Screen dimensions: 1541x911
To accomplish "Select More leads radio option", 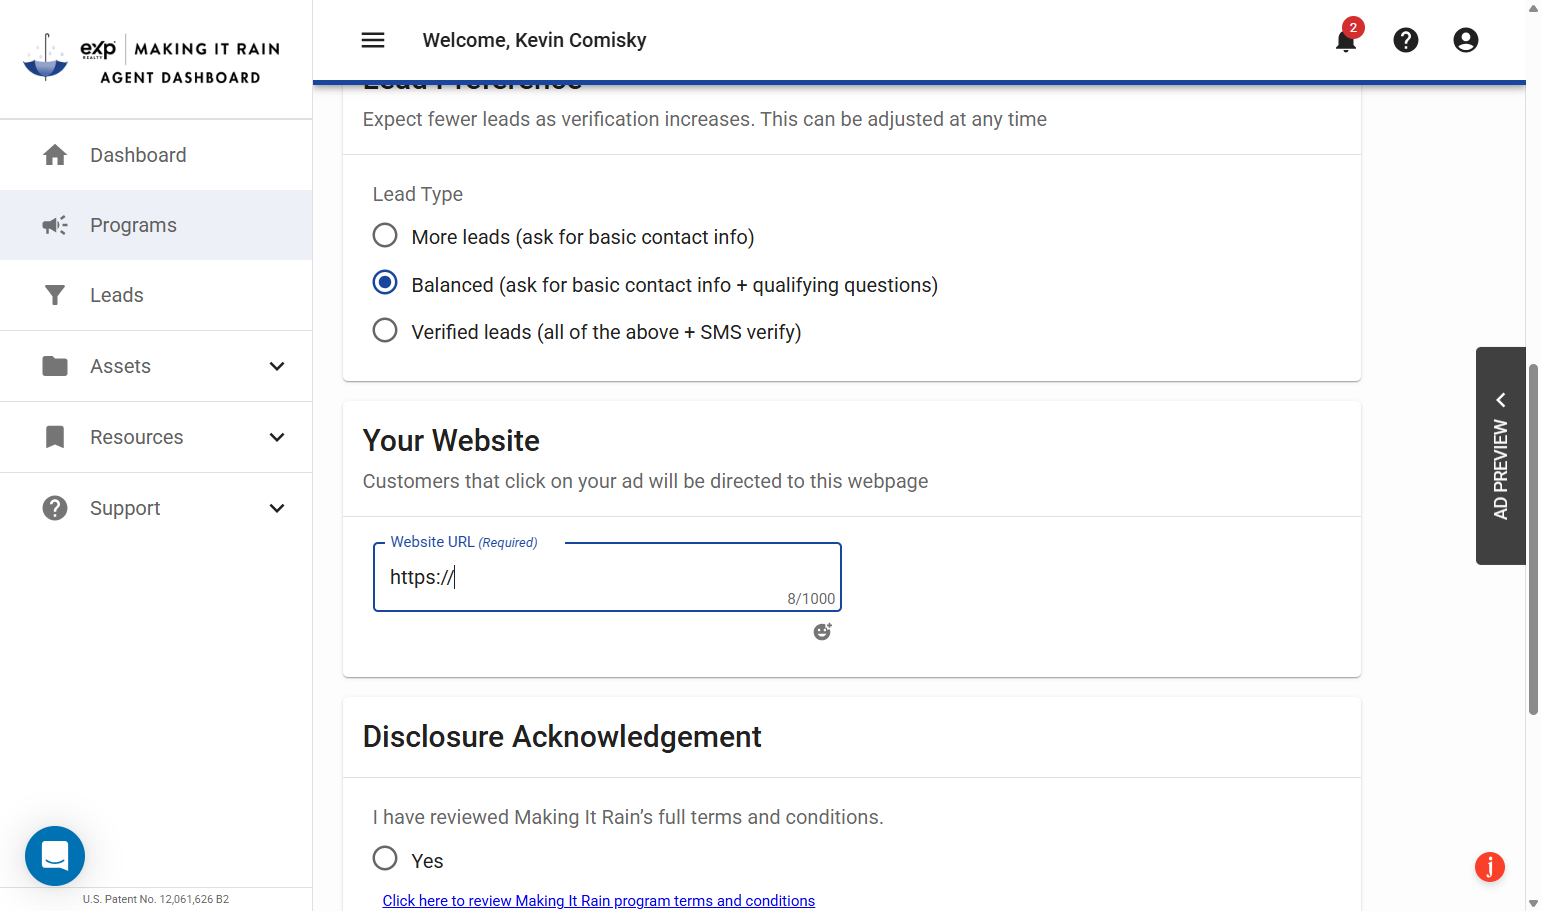I will coord(385,236).
